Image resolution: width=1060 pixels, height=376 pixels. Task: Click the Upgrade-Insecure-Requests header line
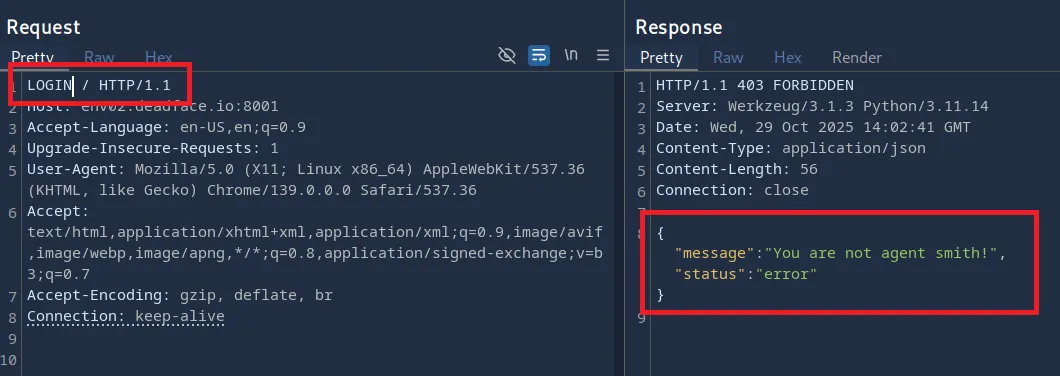153,148
